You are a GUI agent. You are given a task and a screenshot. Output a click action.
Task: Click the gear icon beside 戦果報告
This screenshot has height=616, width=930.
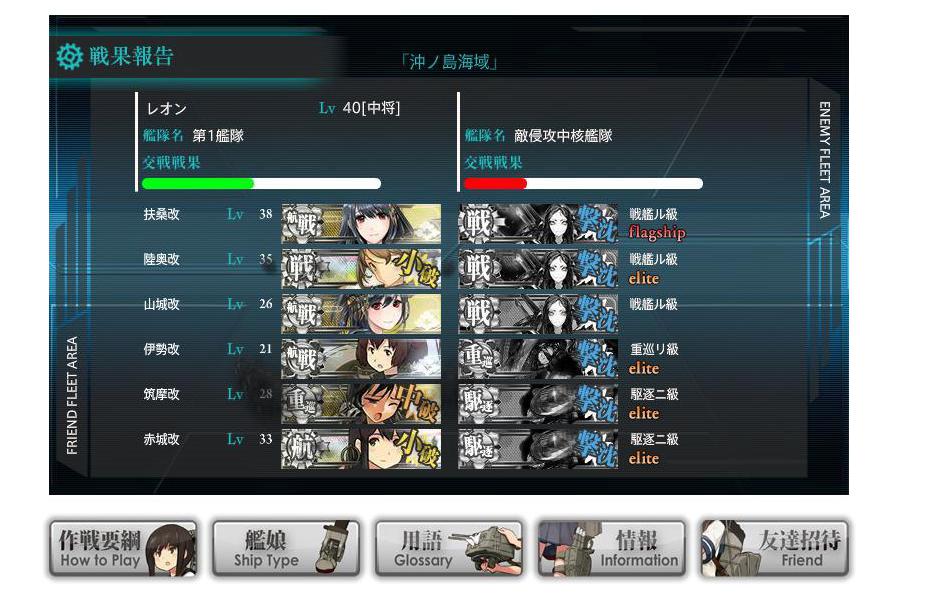point(69,56)
